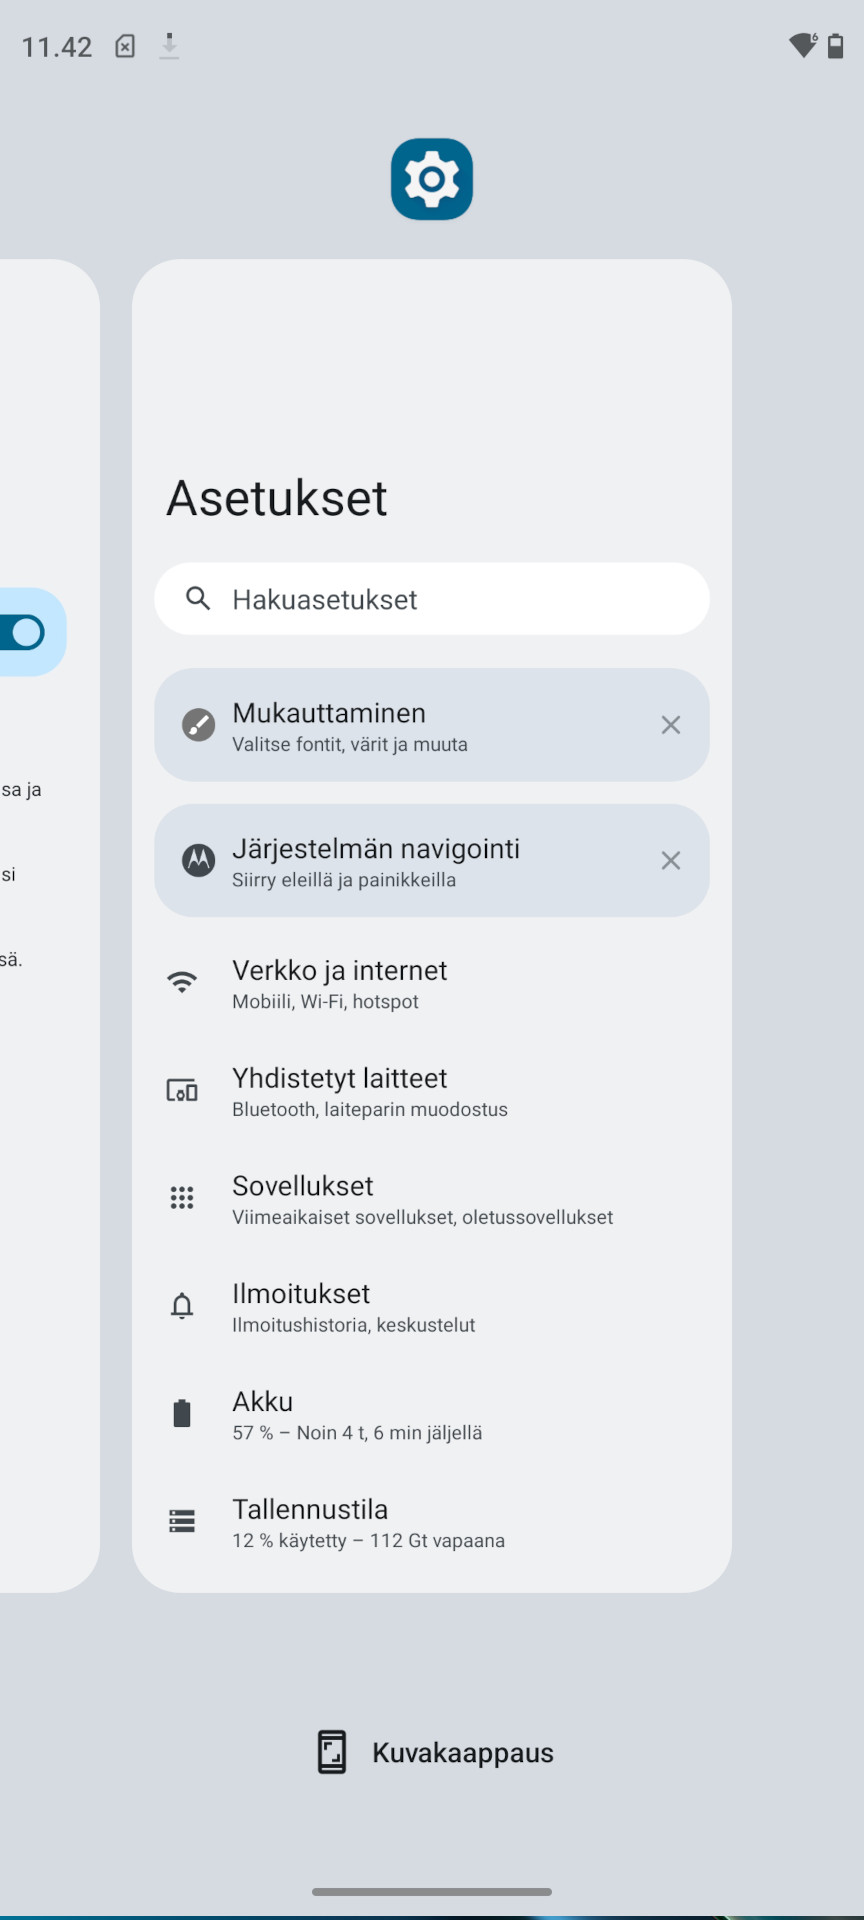
Task: Open Verkko ja internet settings
Action: [x=432, y=983]
